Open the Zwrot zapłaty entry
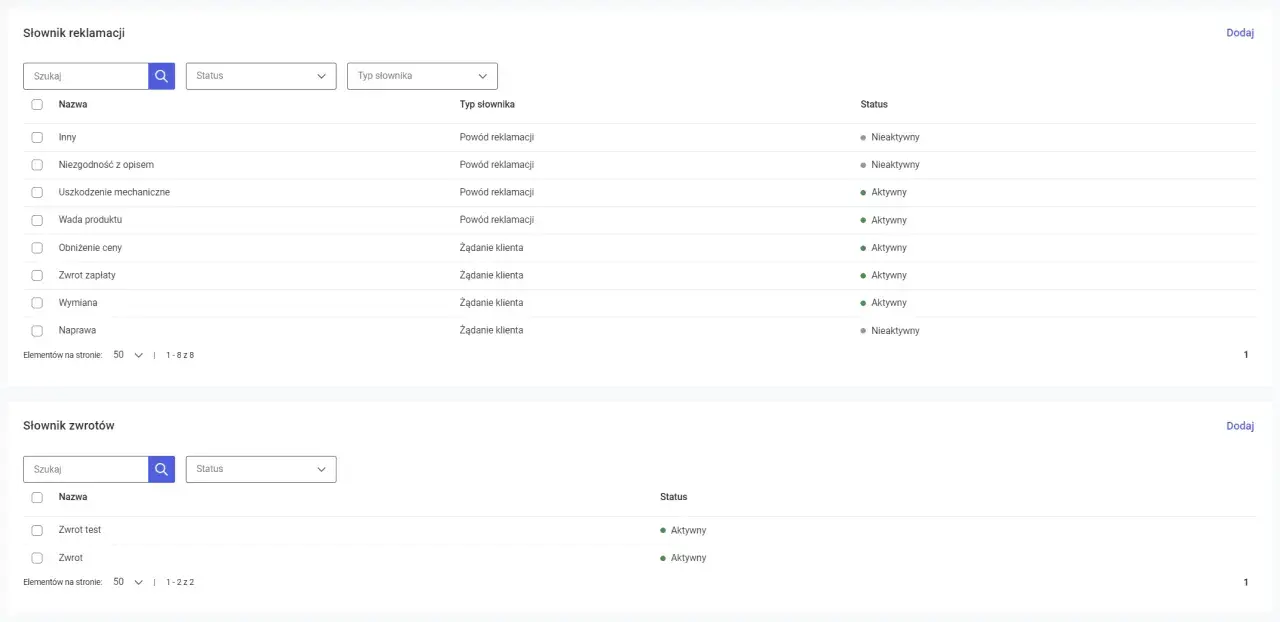 [87, 275]
